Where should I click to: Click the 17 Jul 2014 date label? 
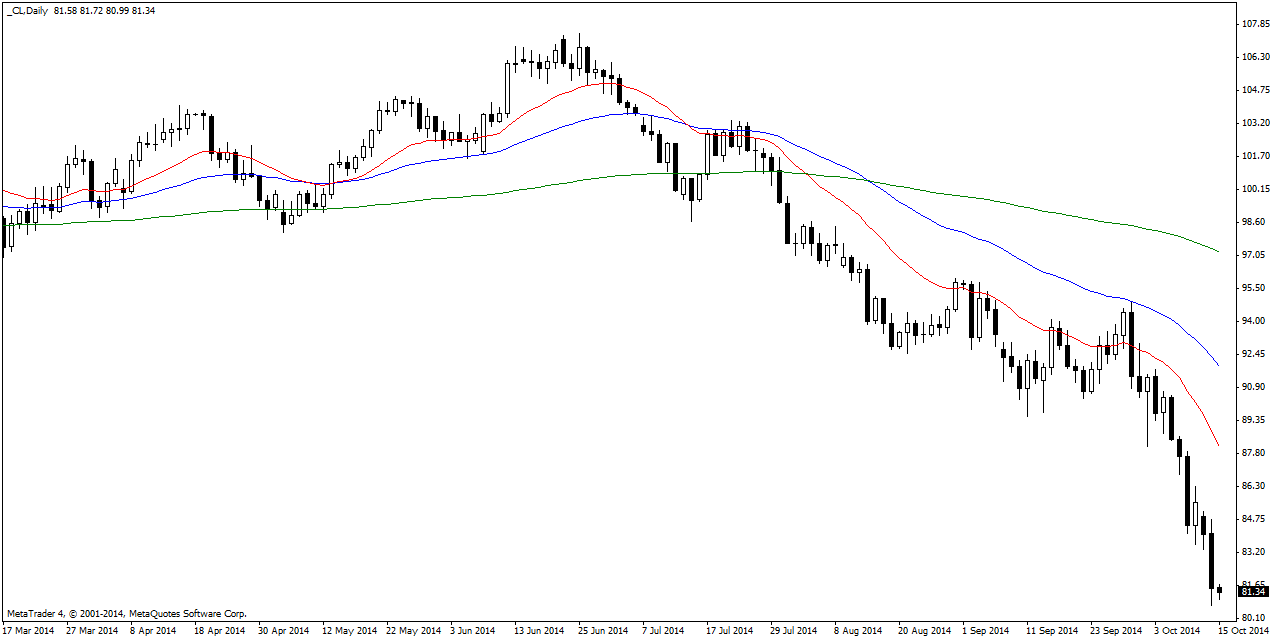click(730, 631)
